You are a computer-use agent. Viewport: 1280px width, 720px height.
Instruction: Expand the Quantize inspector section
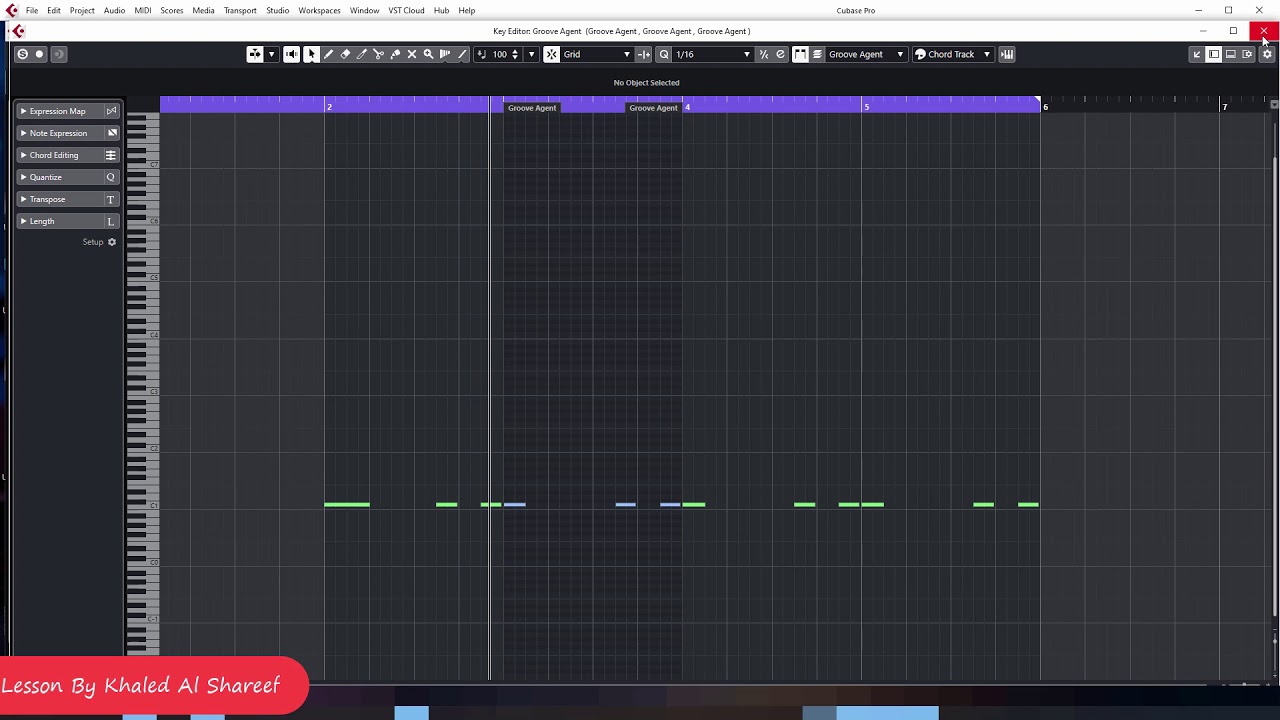click(68, 177)
